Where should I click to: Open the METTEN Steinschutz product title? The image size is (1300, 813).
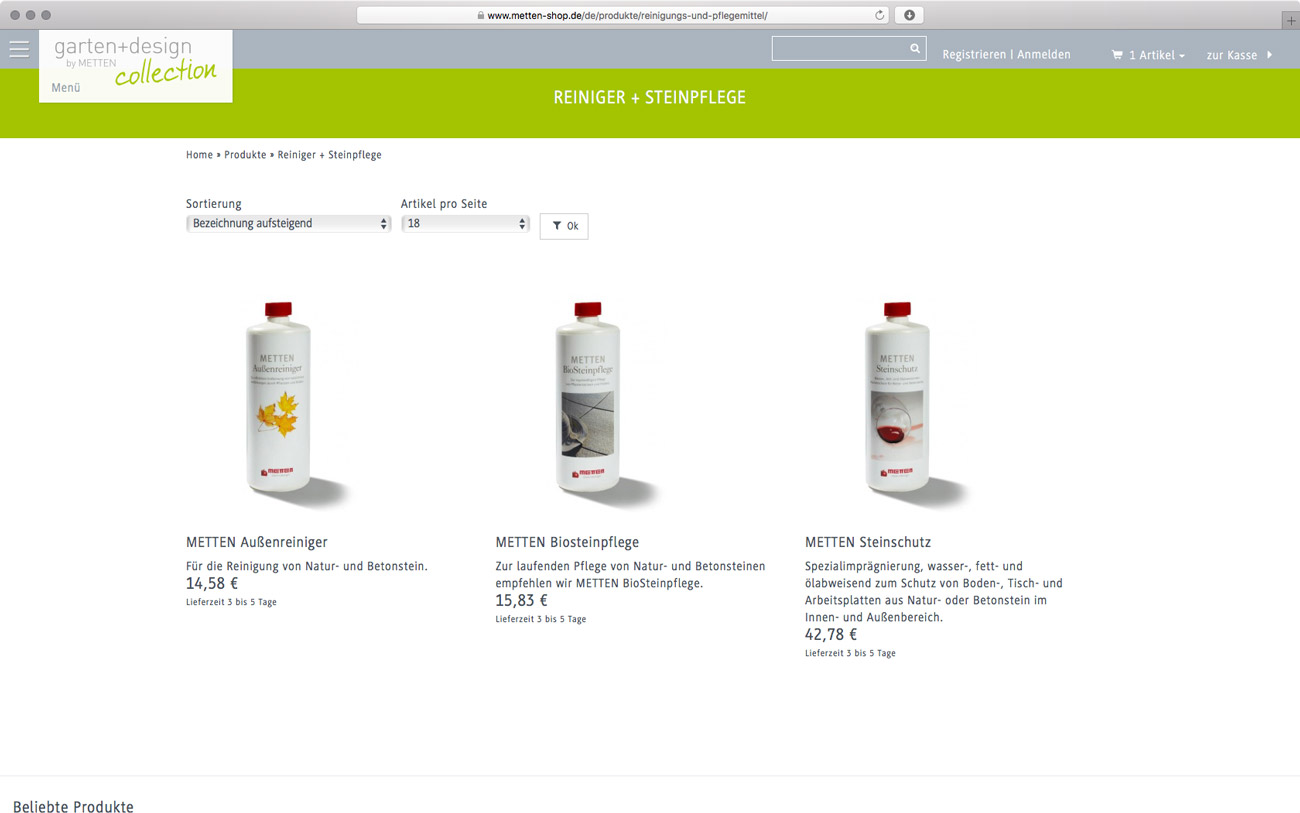click(868, 542)
